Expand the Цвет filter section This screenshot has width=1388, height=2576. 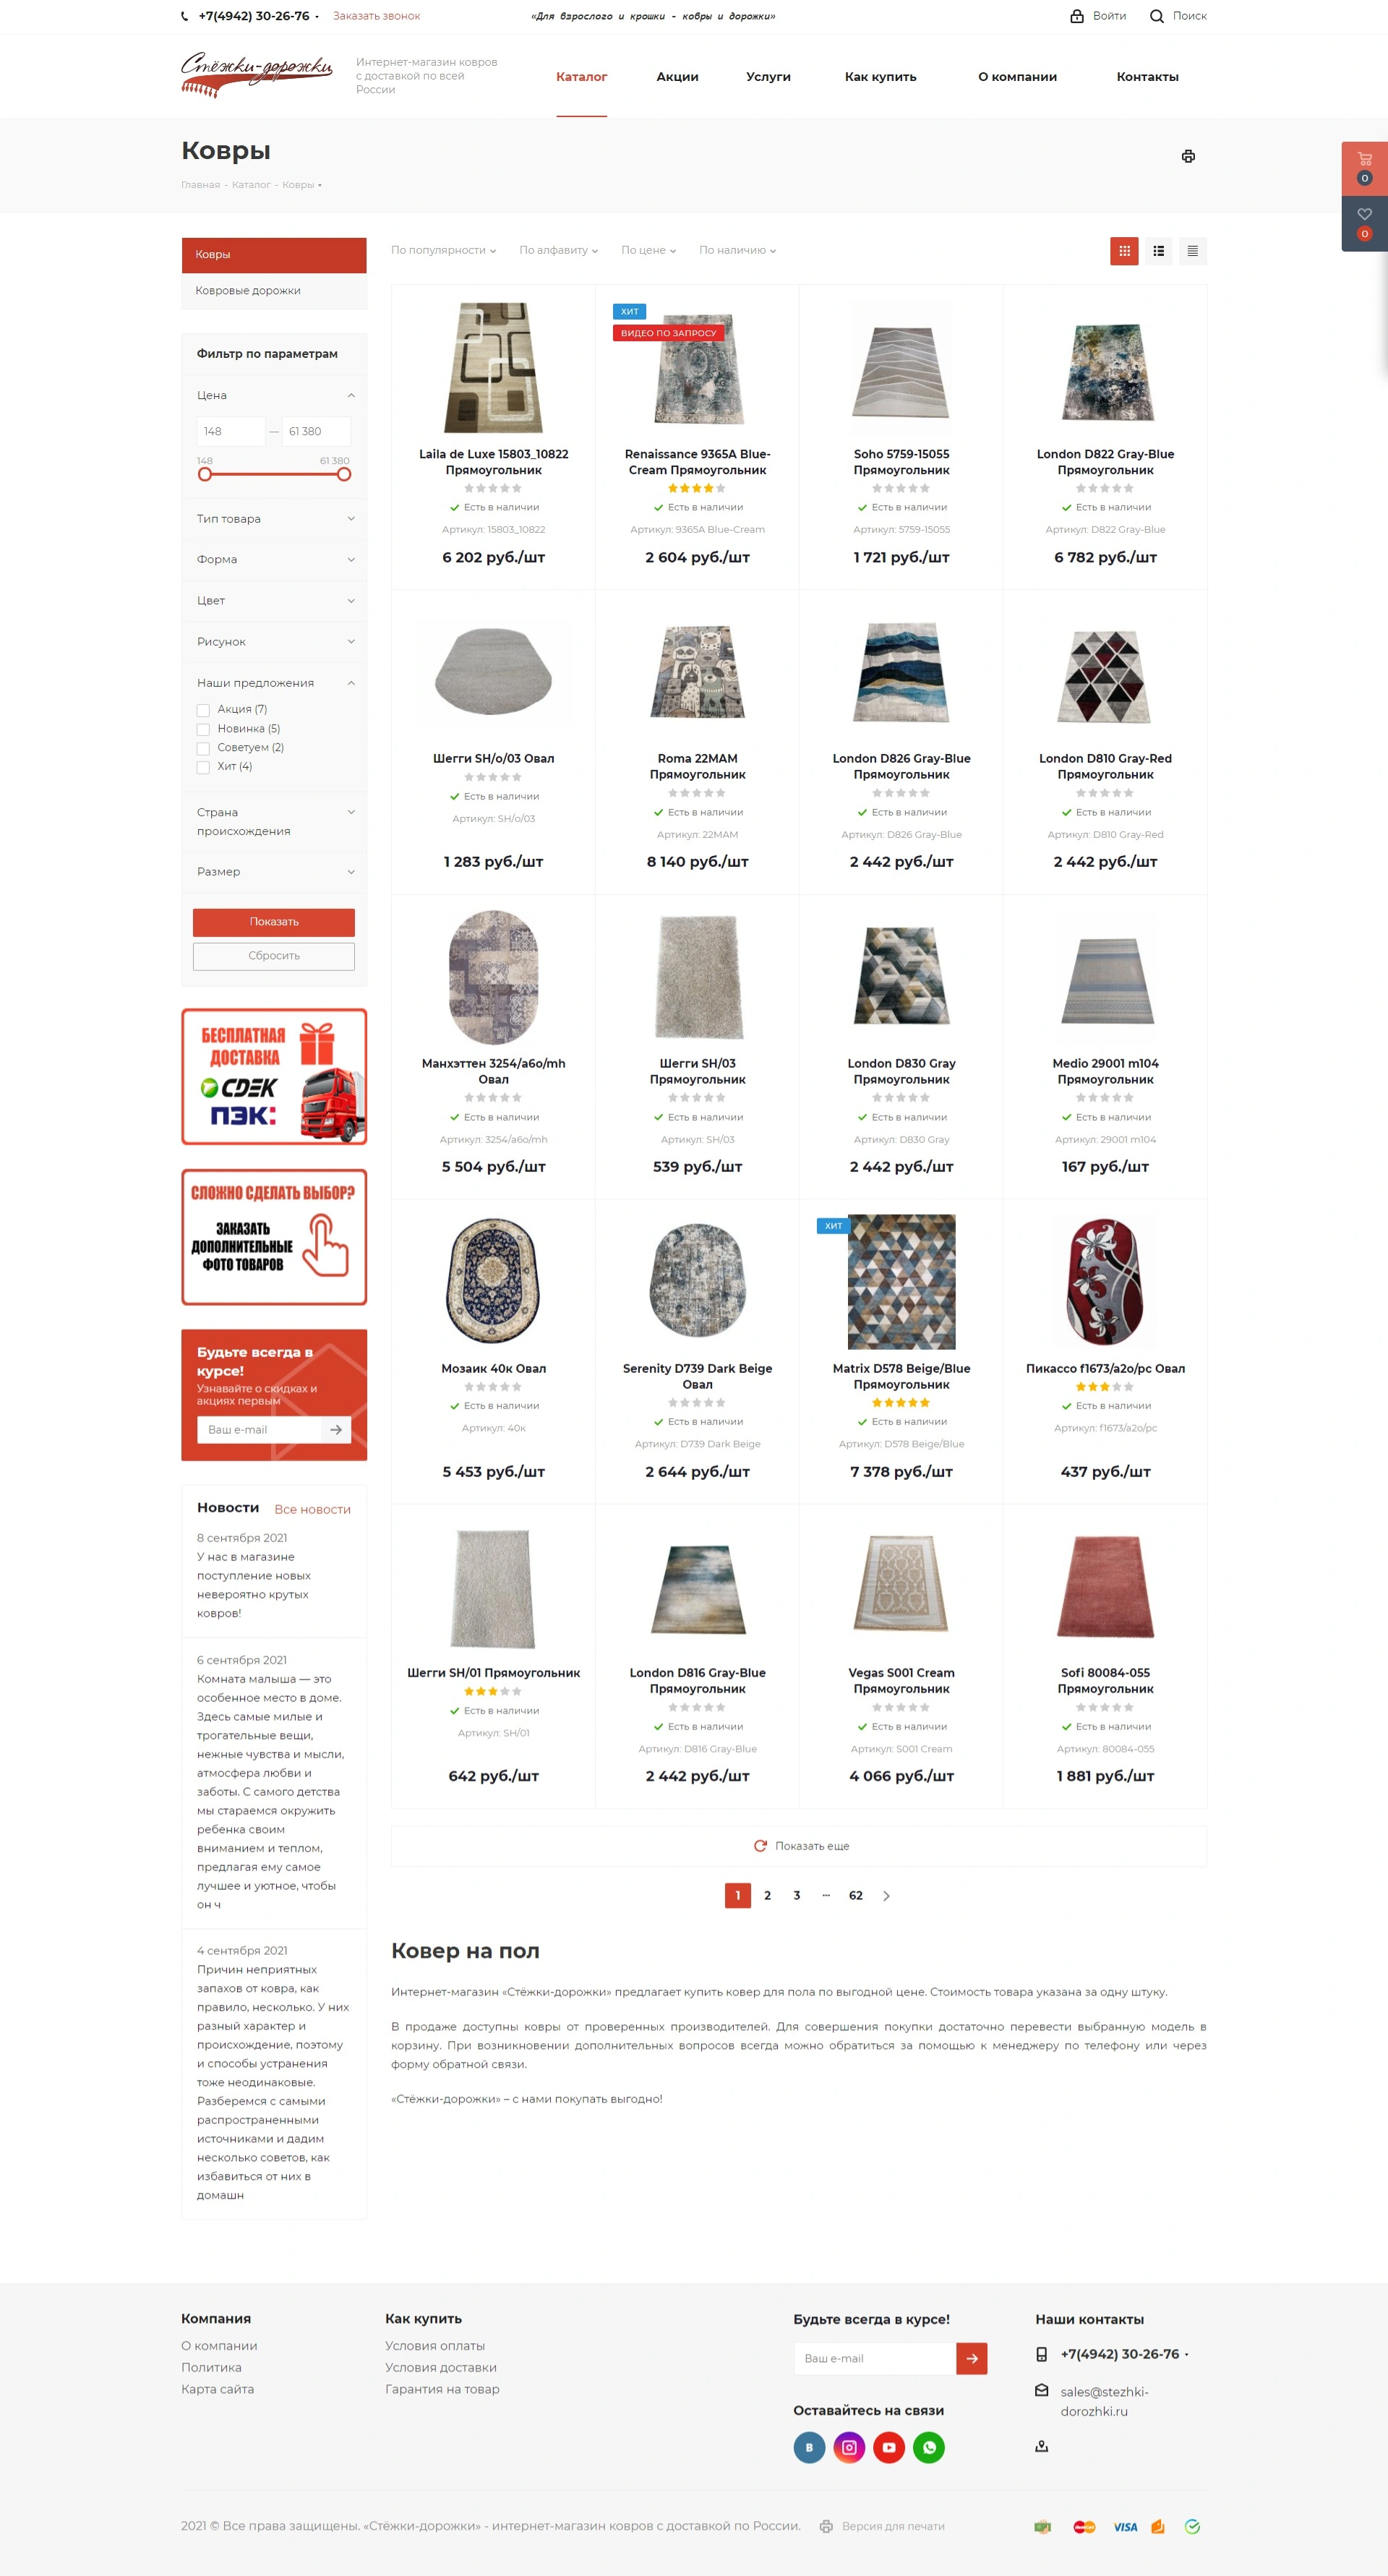point(275,601)
